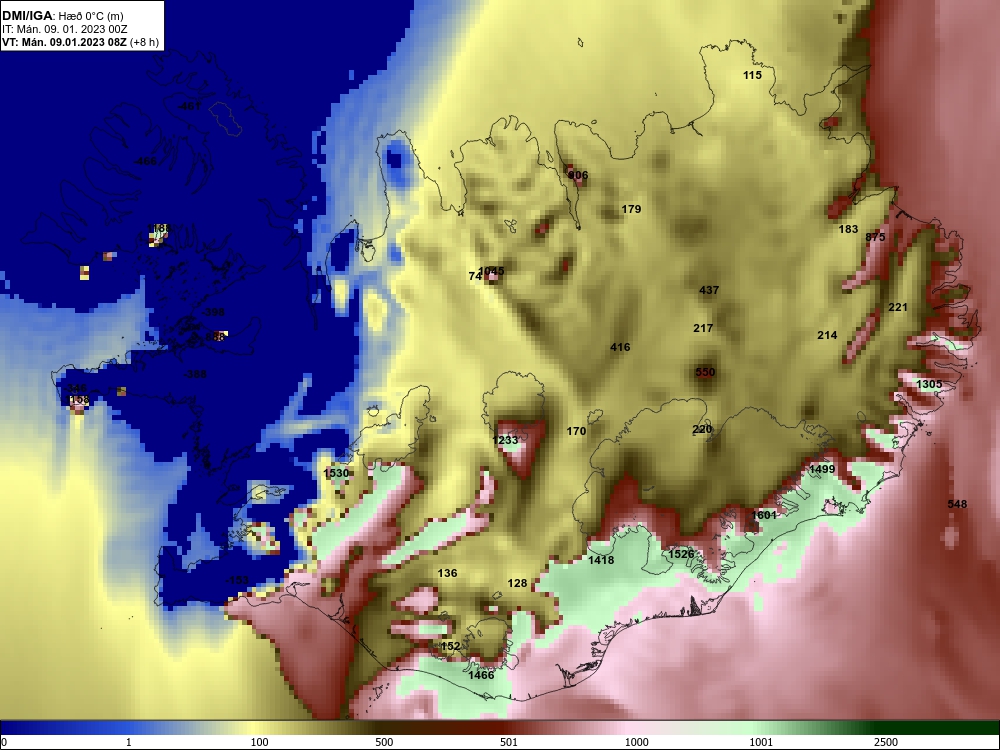Image resolution: width=1000 pixels, height=750 pixels.
Task: Pick the 214 map value
Action: click(827, 335)
